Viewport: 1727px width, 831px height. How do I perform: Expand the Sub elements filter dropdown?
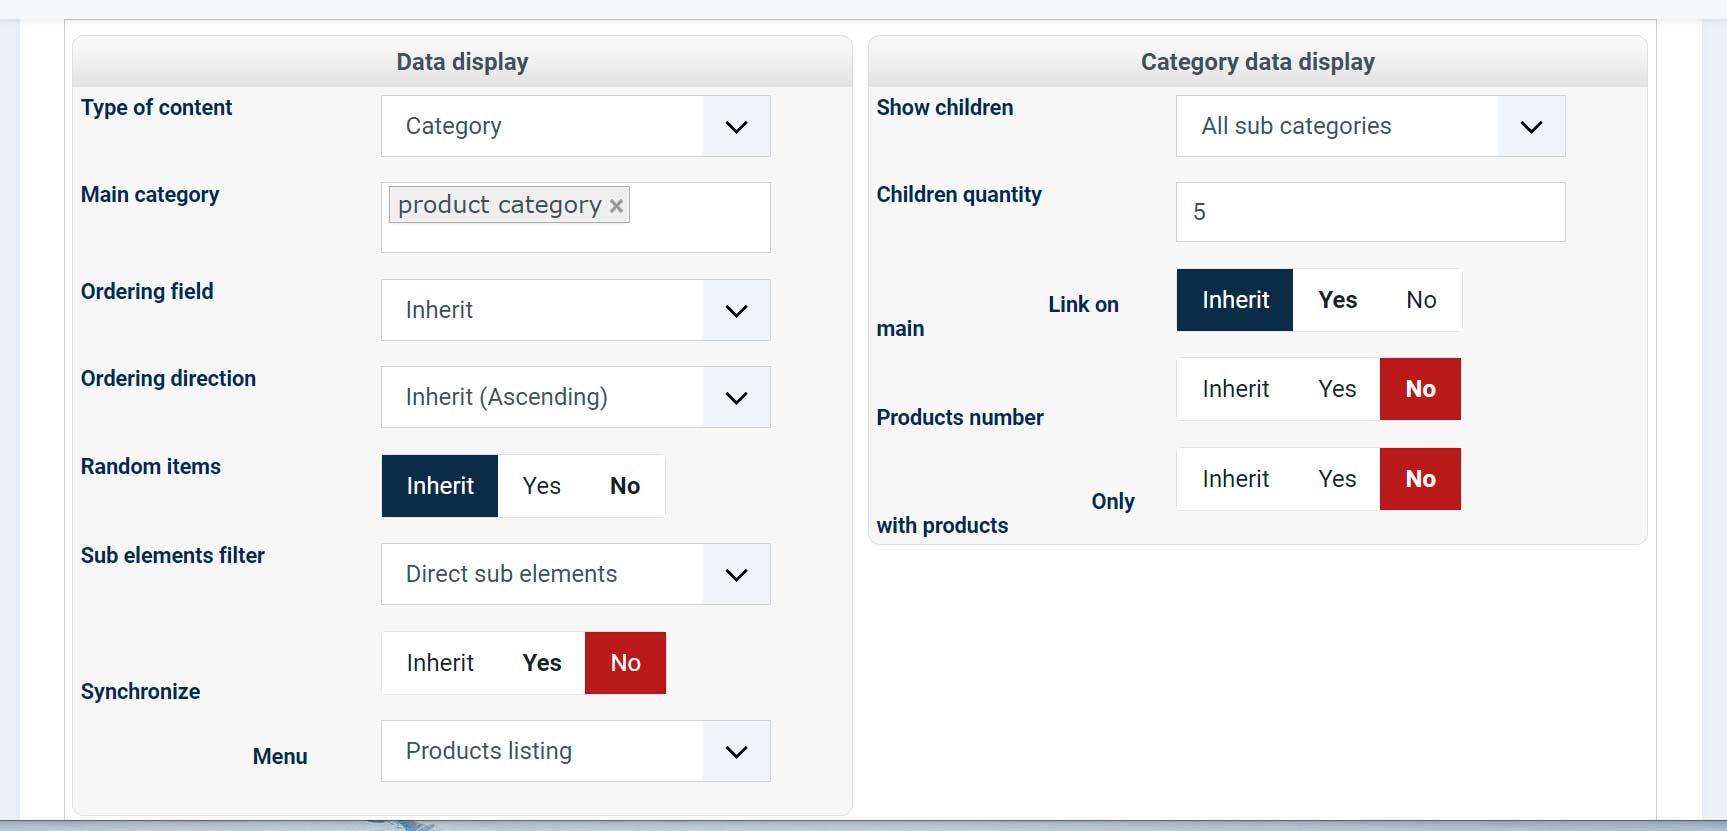(575, 574)
